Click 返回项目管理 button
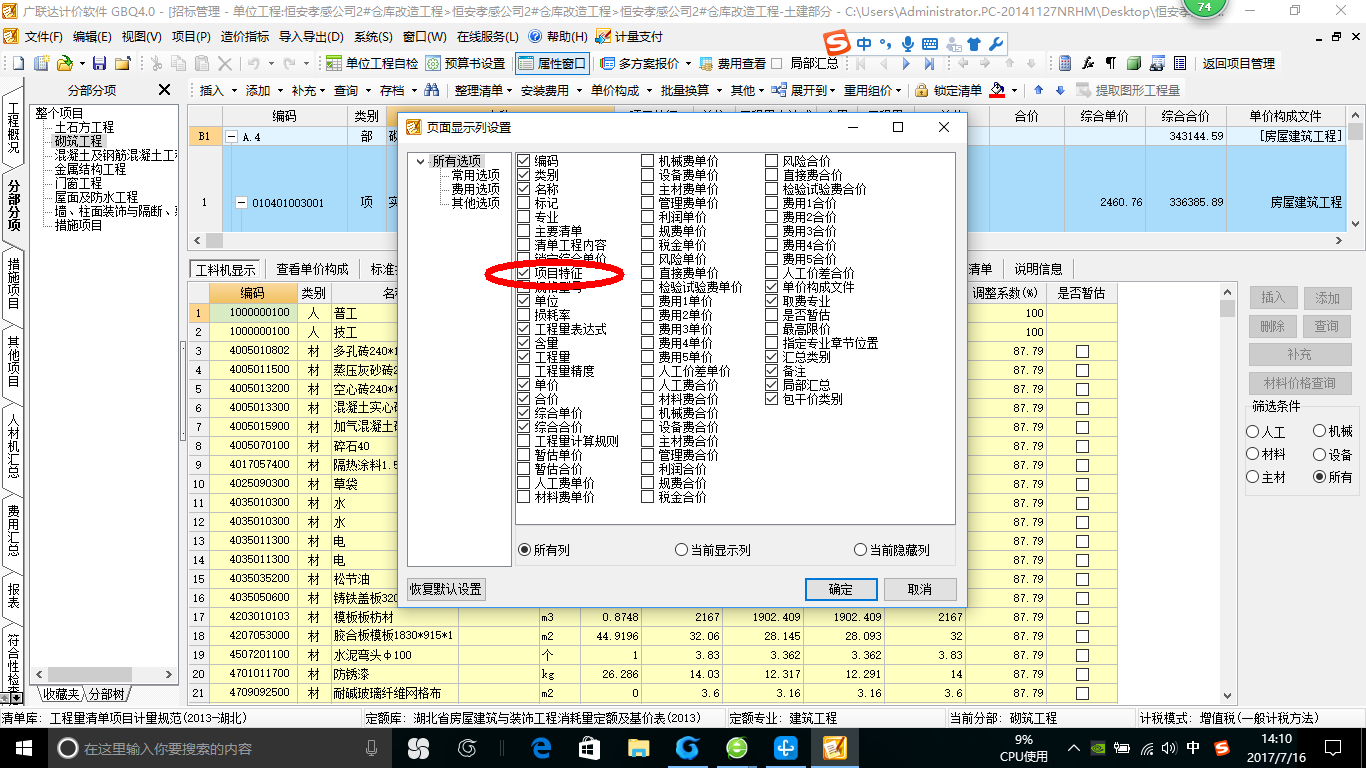The width and height of the screenshot is (1366, 768). point(1239,63)
